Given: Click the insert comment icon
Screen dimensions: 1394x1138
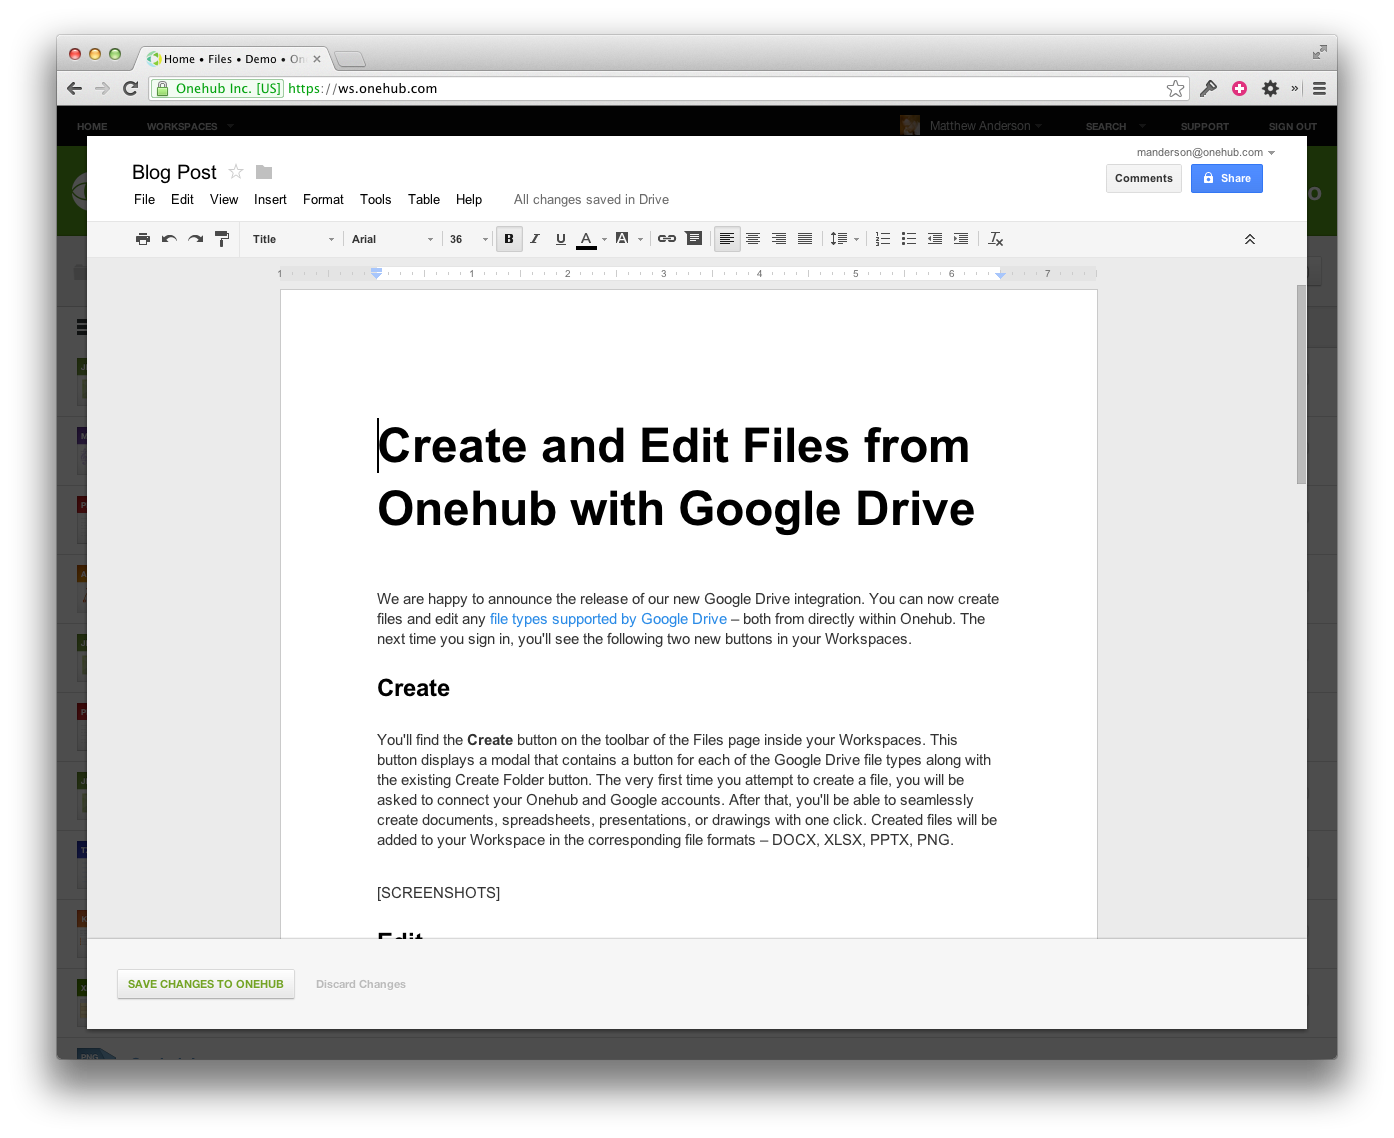Looking at the screenshot, I should click(x=694, y=239).
